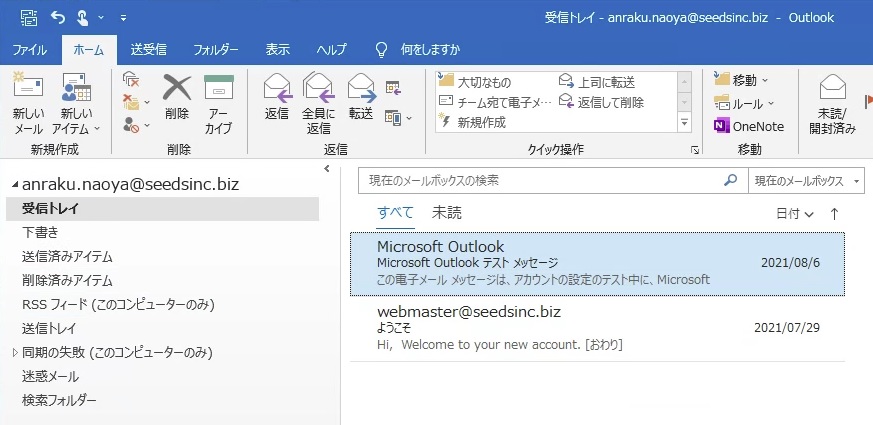
Task: Open OneNote from the ribbon
Action: click(748, 126)
